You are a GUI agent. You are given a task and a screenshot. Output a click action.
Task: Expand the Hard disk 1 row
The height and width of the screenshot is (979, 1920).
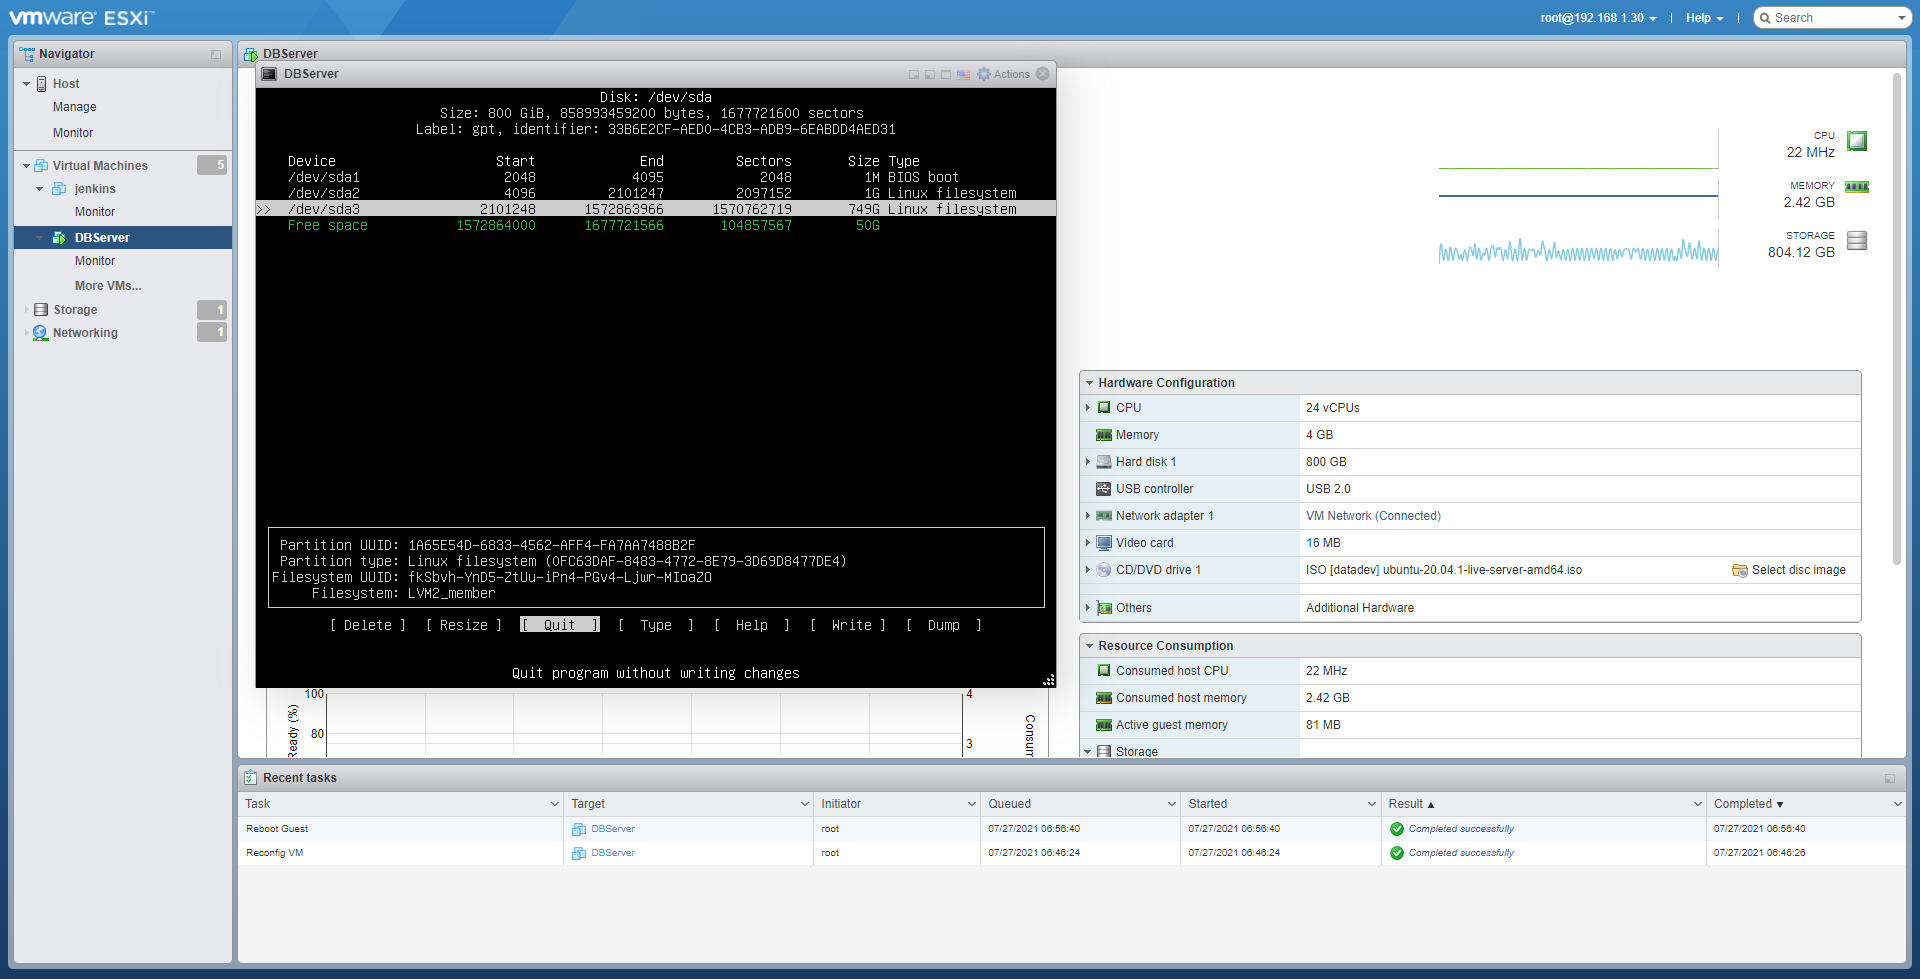tap(1088, 462)
